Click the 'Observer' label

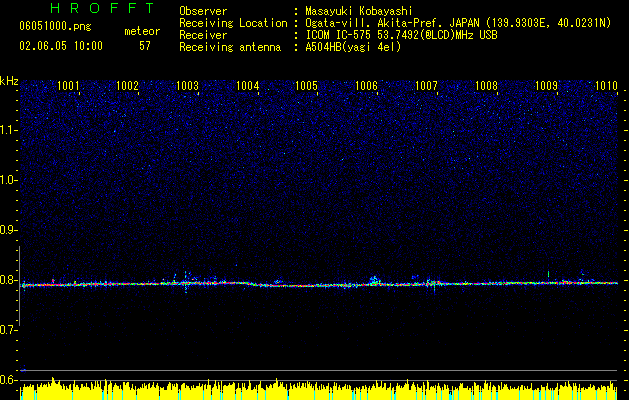(x=203, y=11)
